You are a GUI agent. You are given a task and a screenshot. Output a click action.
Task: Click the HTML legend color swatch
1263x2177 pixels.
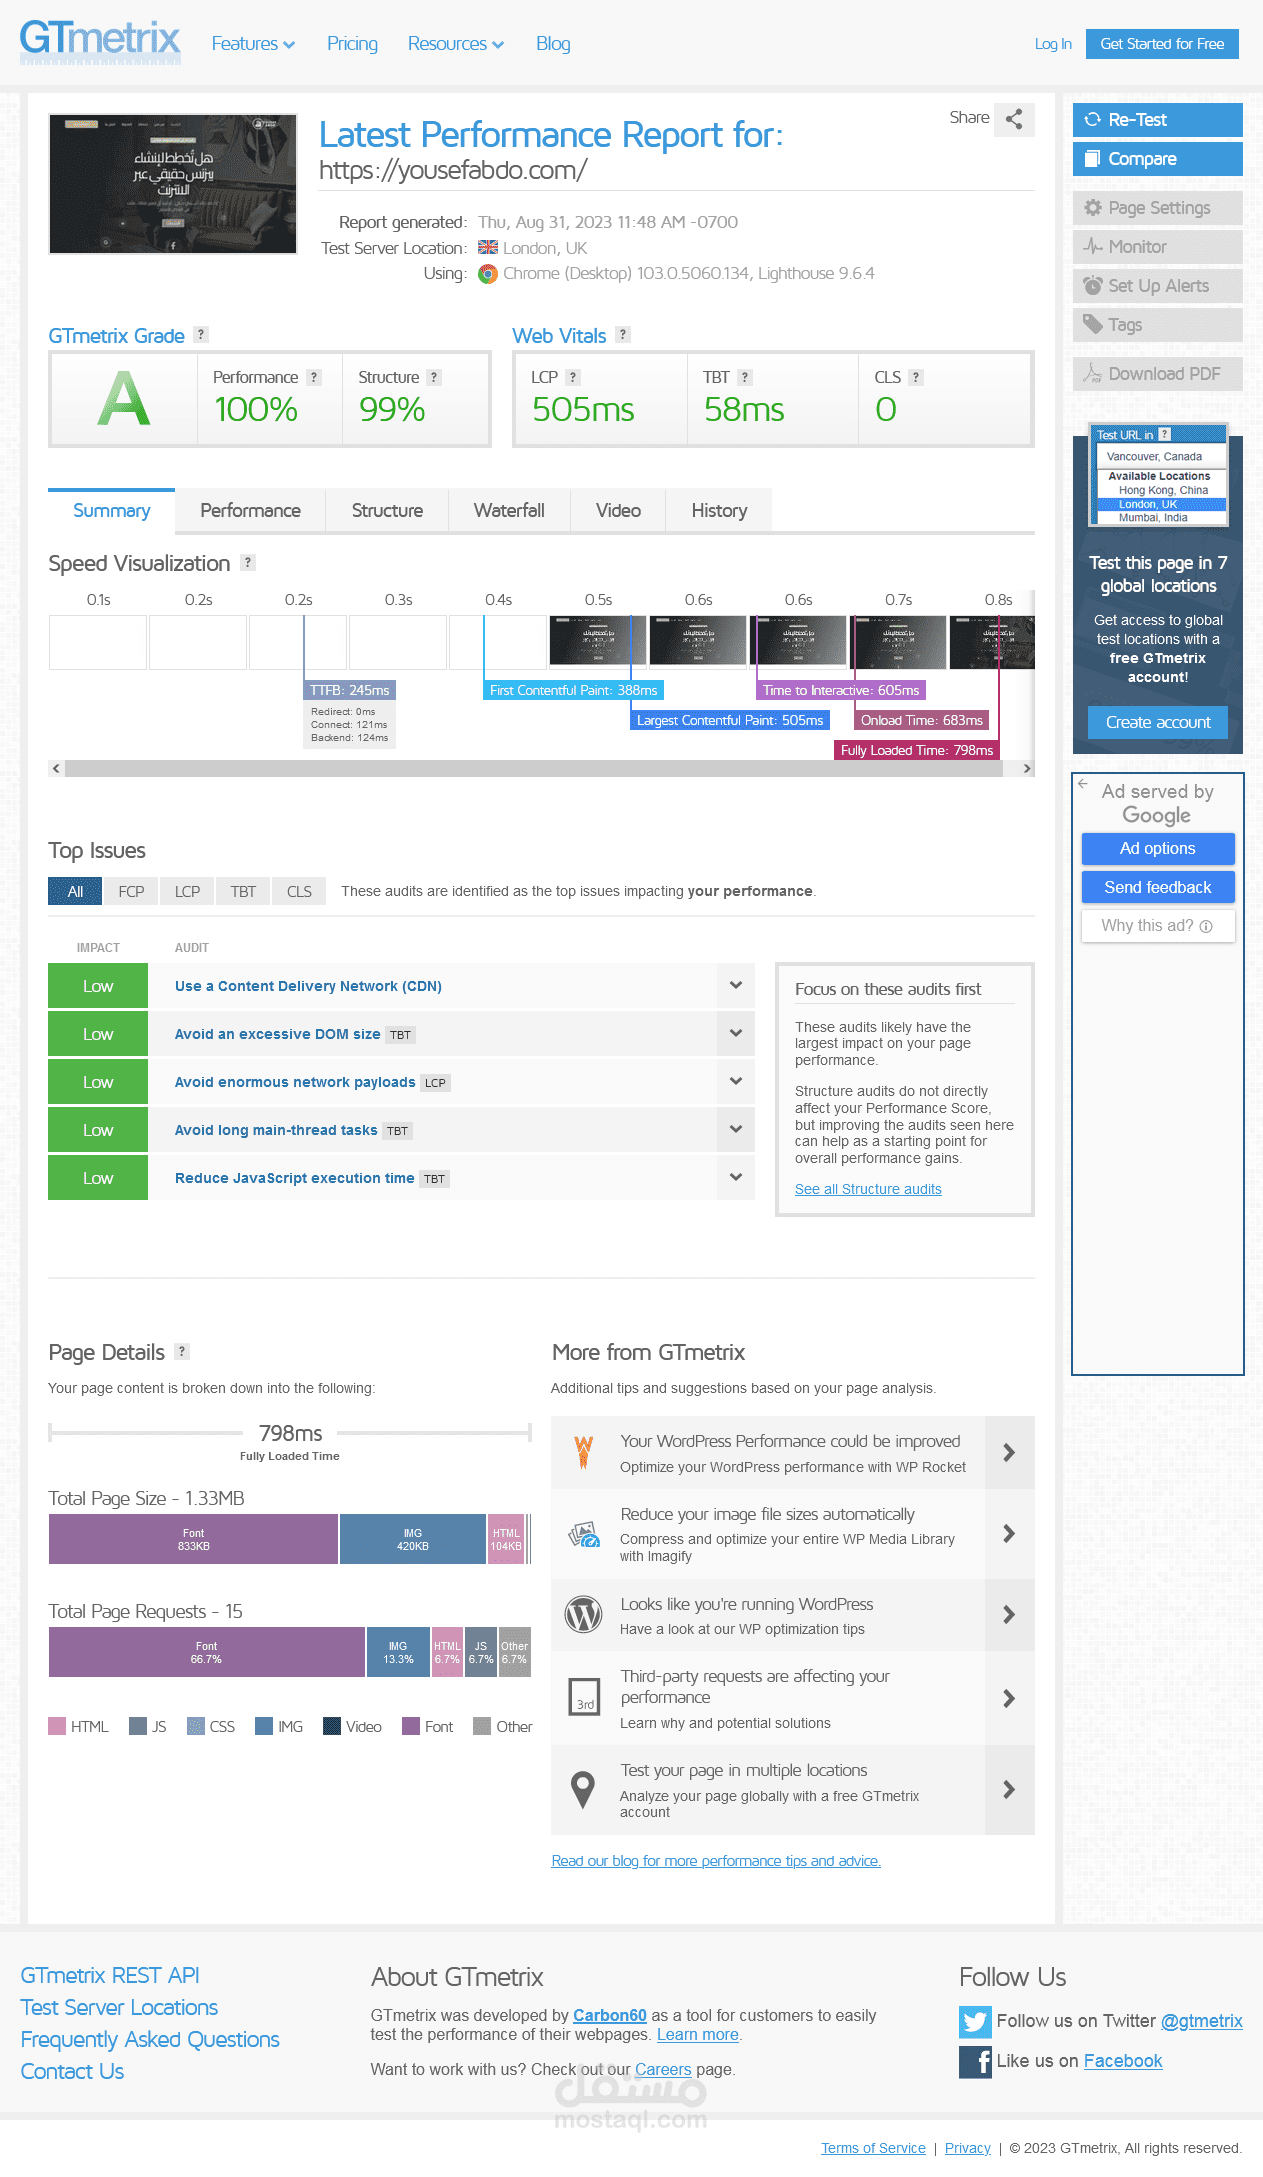pyautogui.click(x=57, y=1726)
